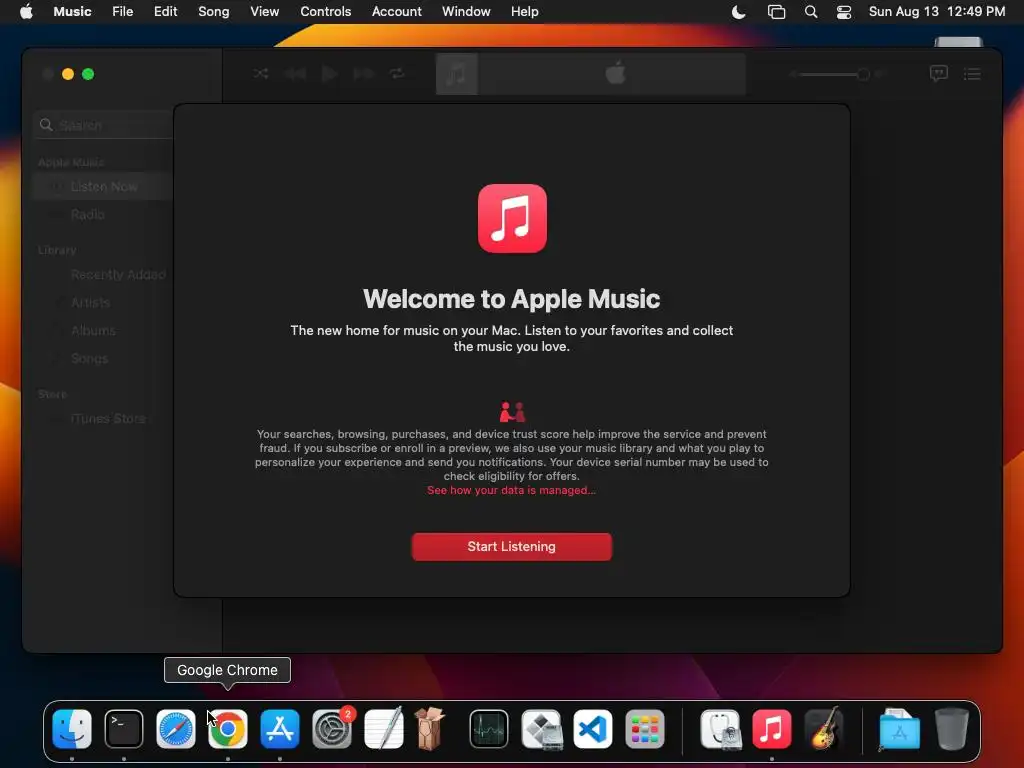Select Radio in the sidebar
The height and width of the screenshot is (768, 1024).
coord(88,214)
